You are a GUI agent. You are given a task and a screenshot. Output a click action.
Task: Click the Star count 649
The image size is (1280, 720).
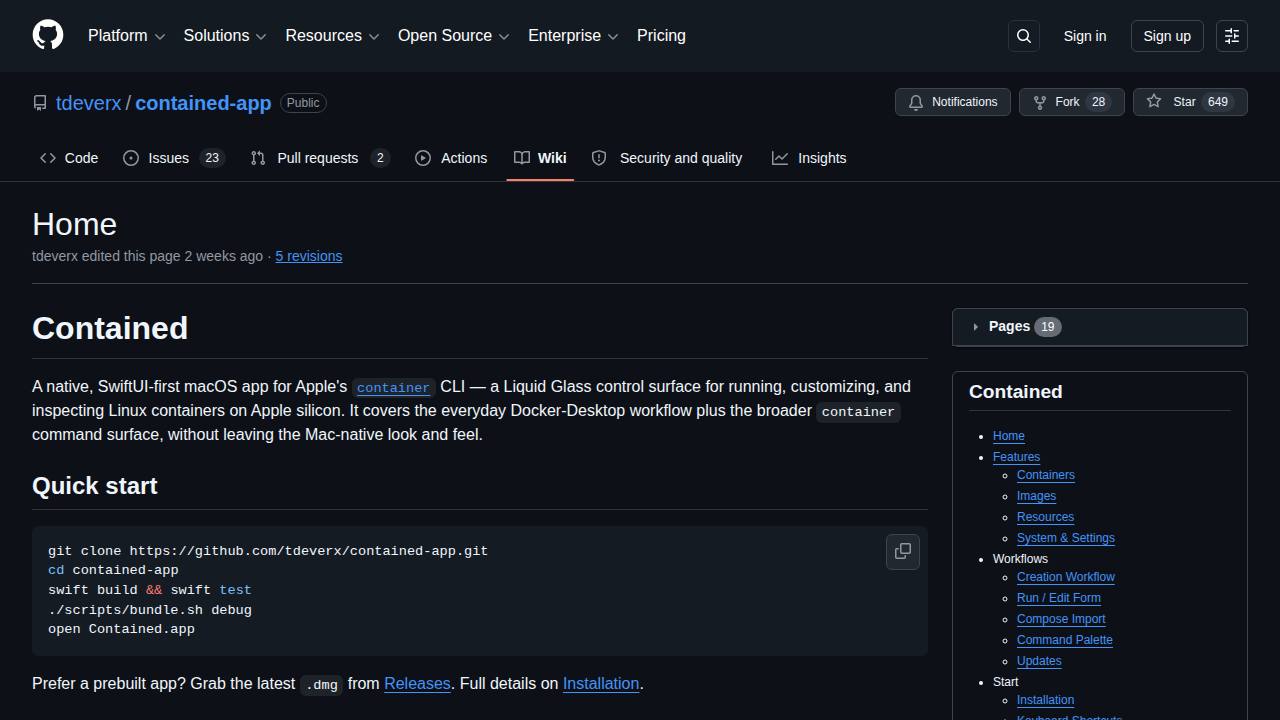pos(1218,102)
